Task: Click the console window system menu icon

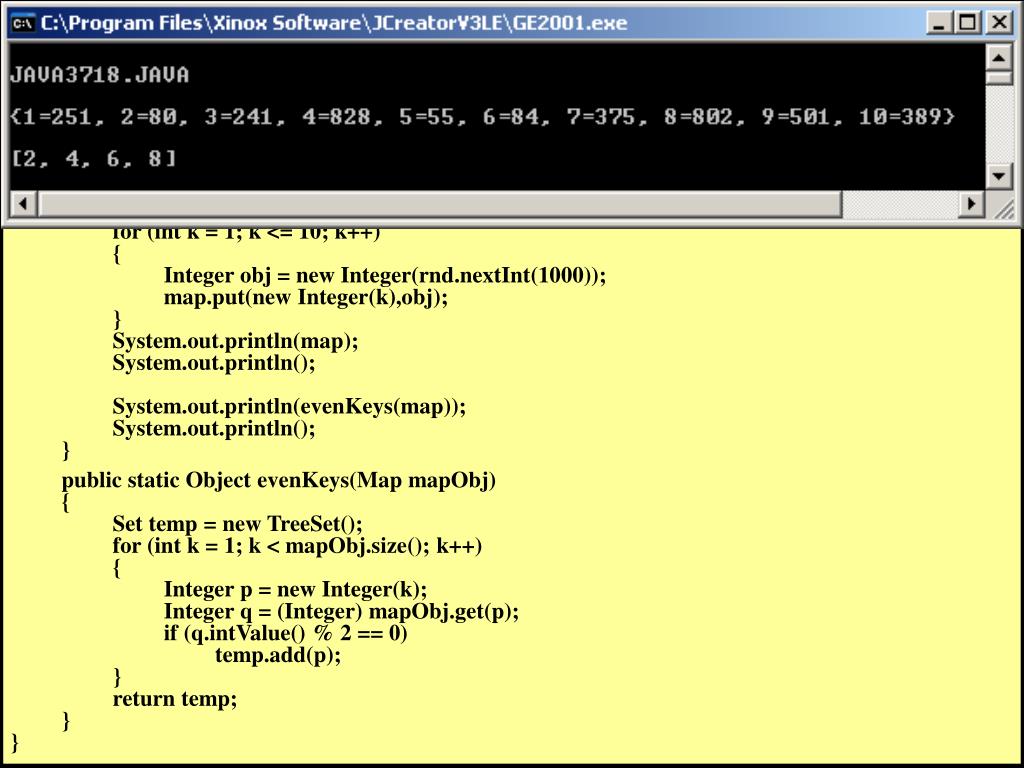Action: tap(23, 24)
